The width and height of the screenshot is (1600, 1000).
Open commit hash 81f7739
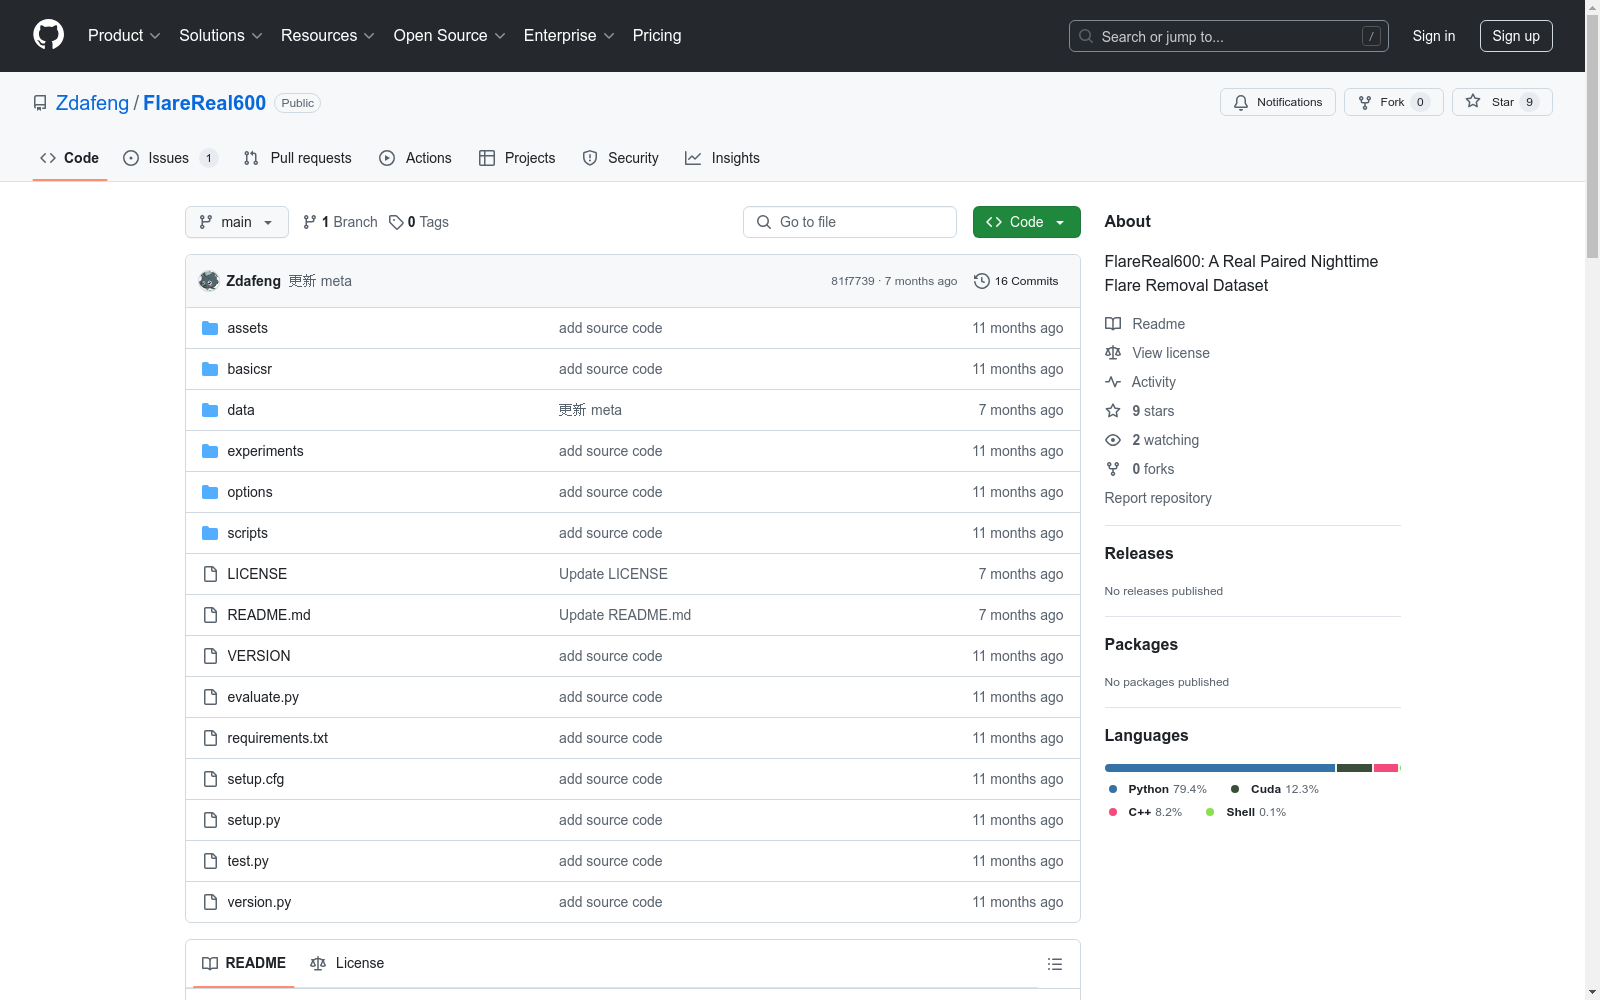pyautogui.click(x=853, y=281)
